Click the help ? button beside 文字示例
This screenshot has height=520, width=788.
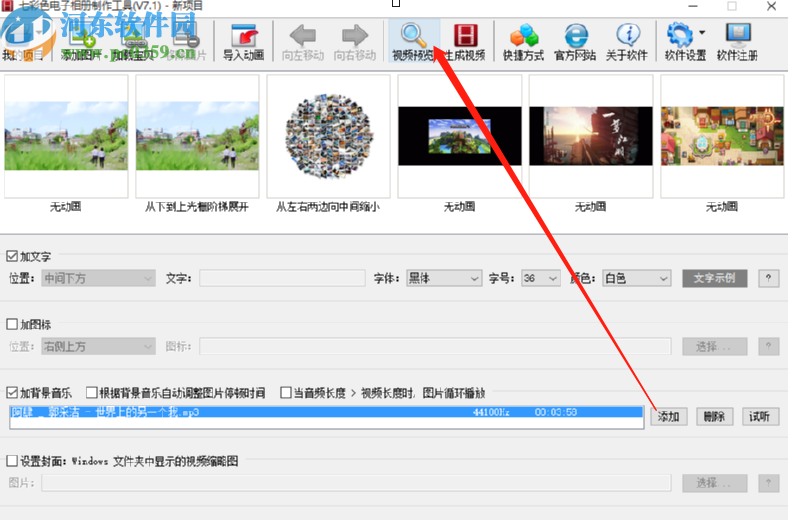tap(768, 278)
